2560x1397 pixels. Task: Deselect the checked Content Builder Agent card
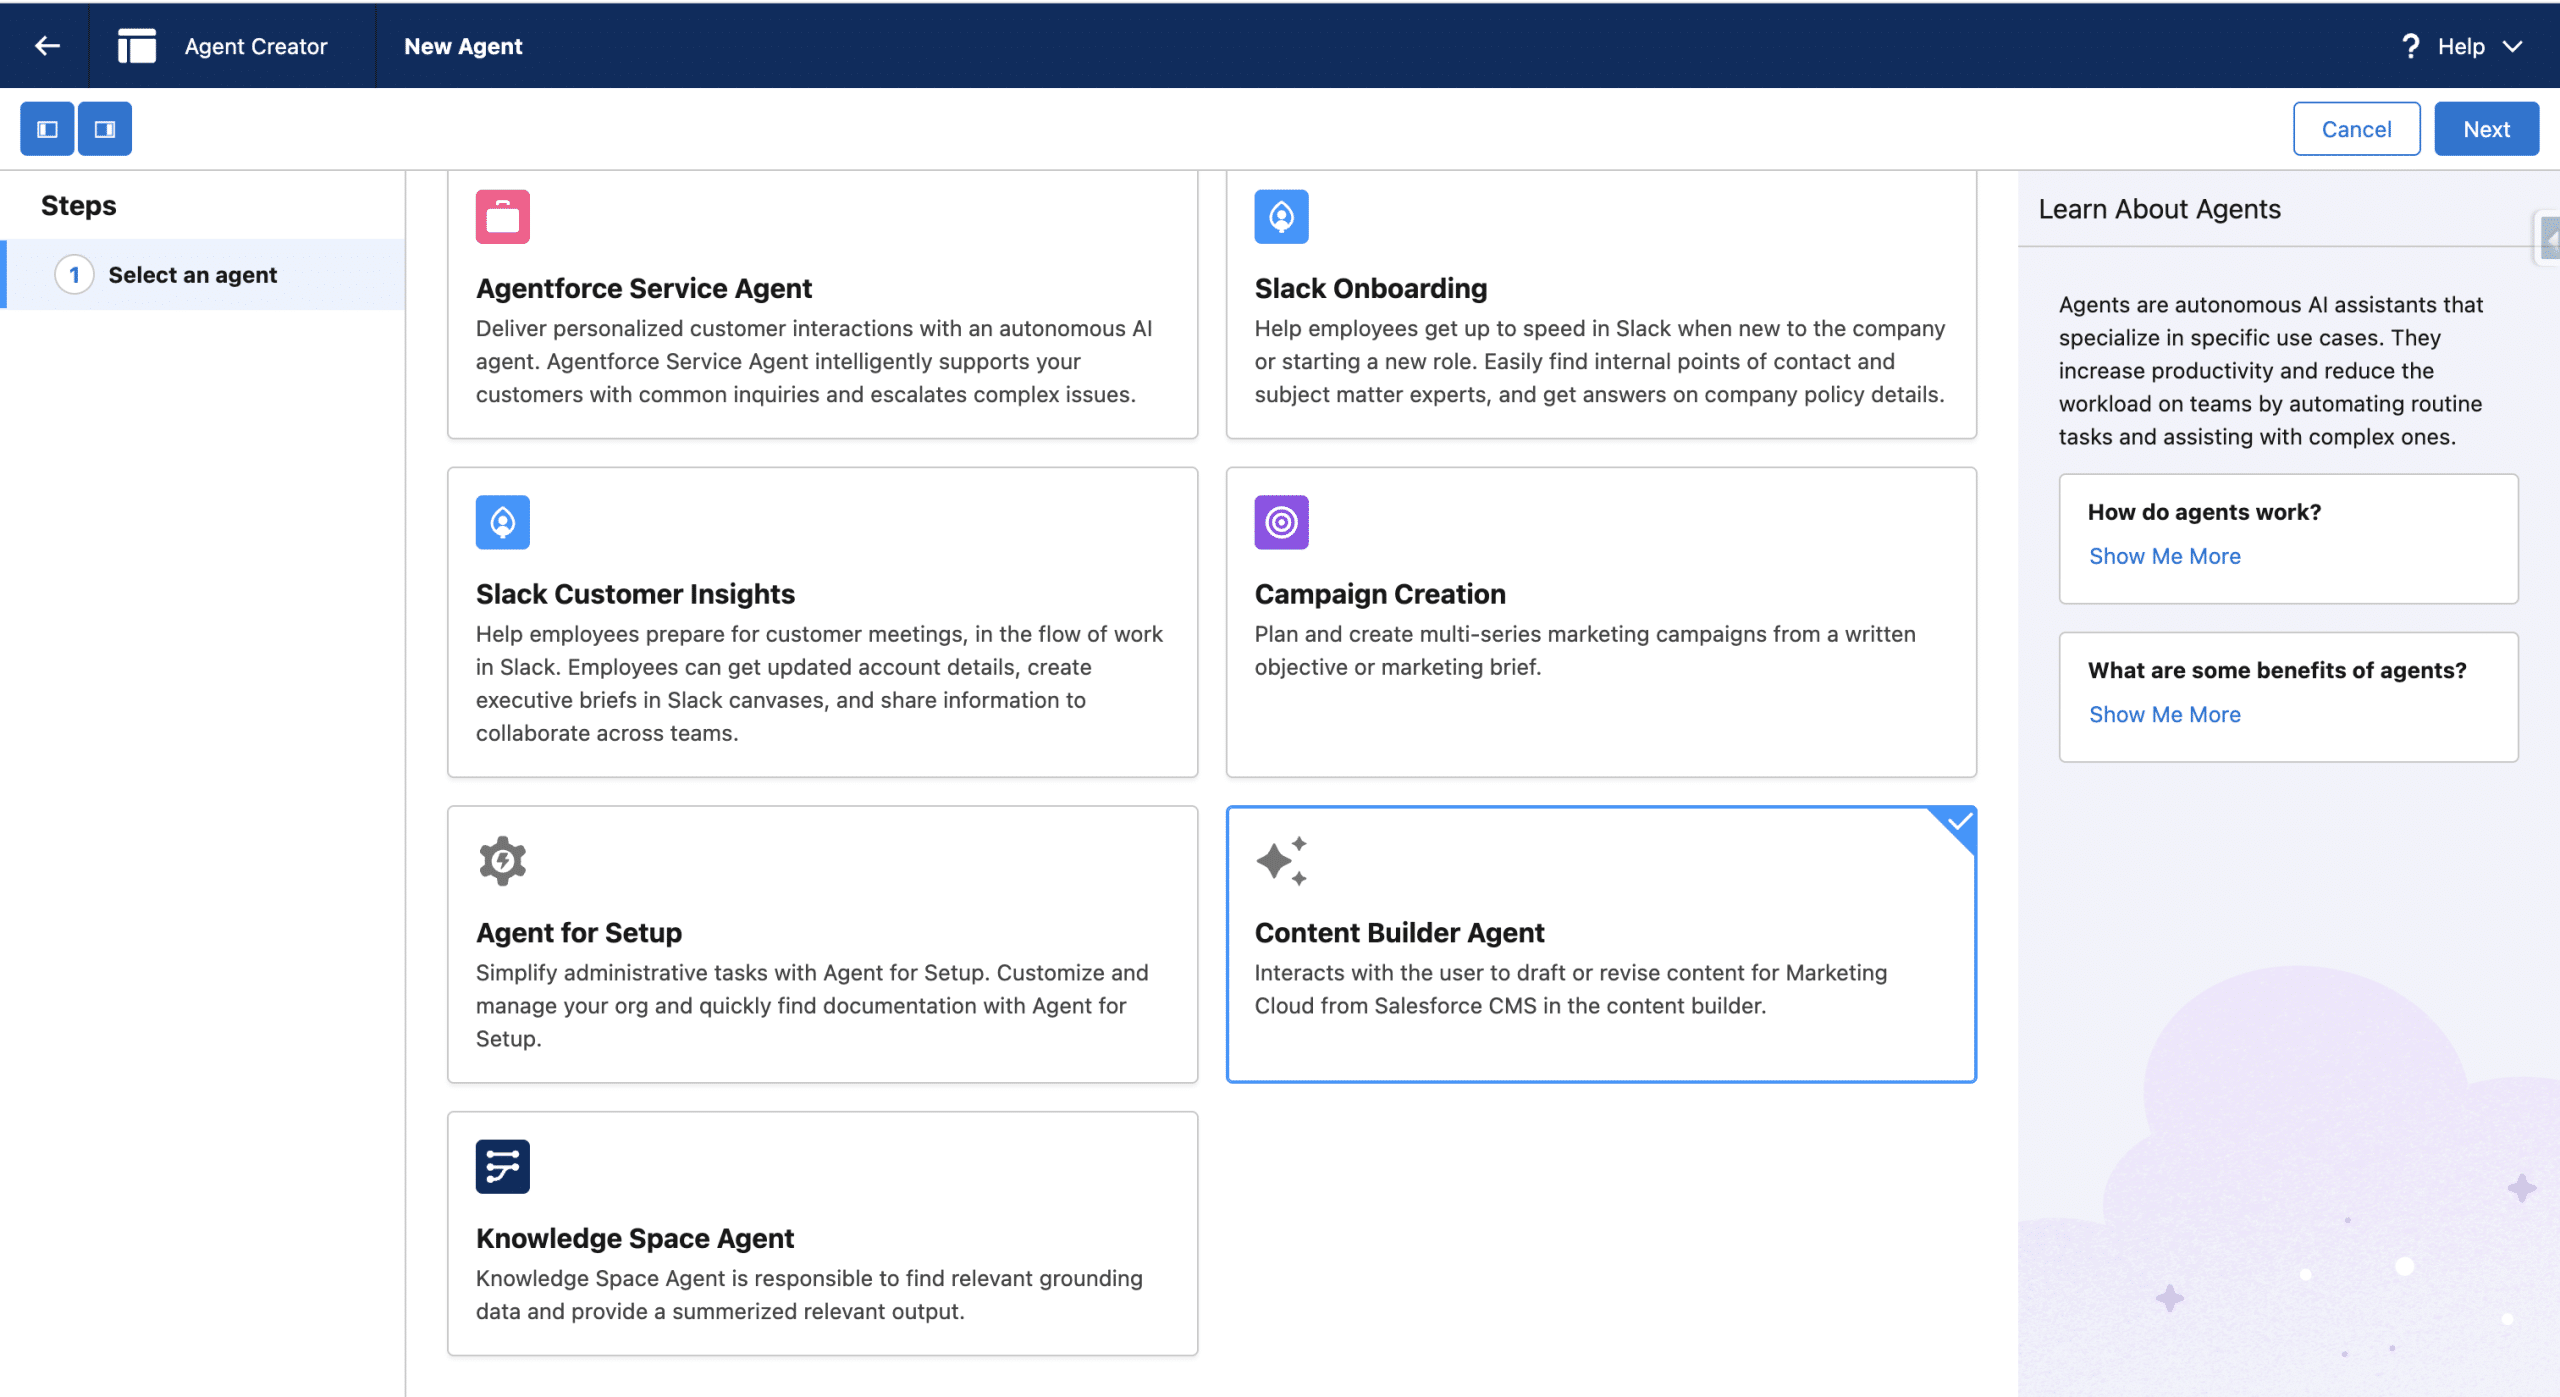pyautogui.click(x=1600, y=944)
